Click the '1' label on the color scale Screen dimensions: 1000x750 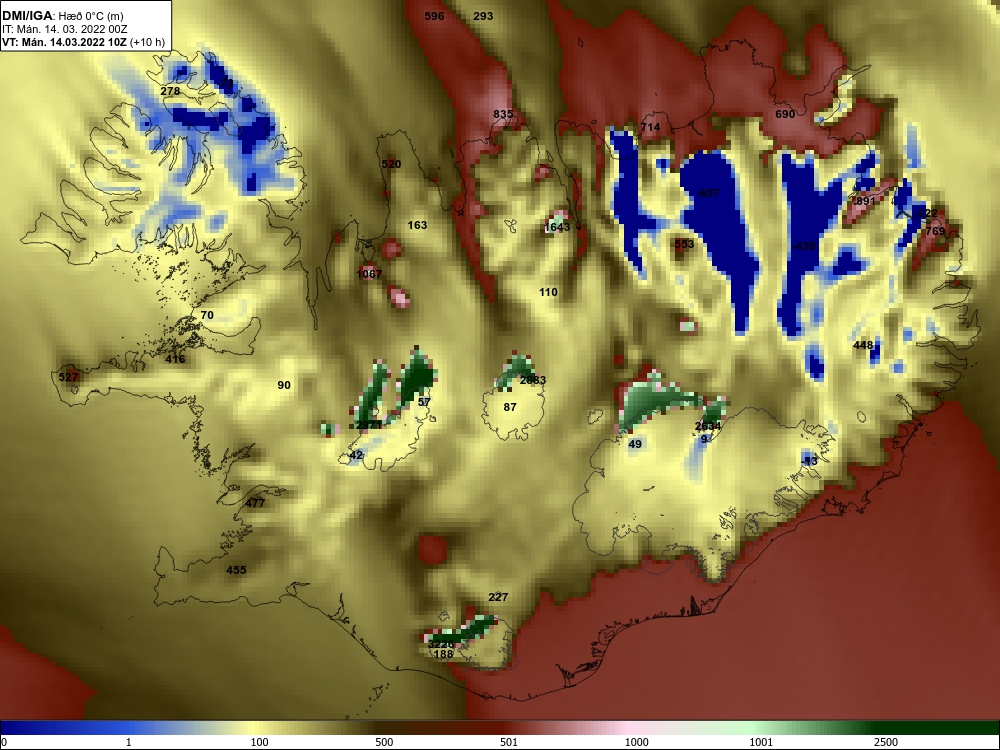coord(129,742)
